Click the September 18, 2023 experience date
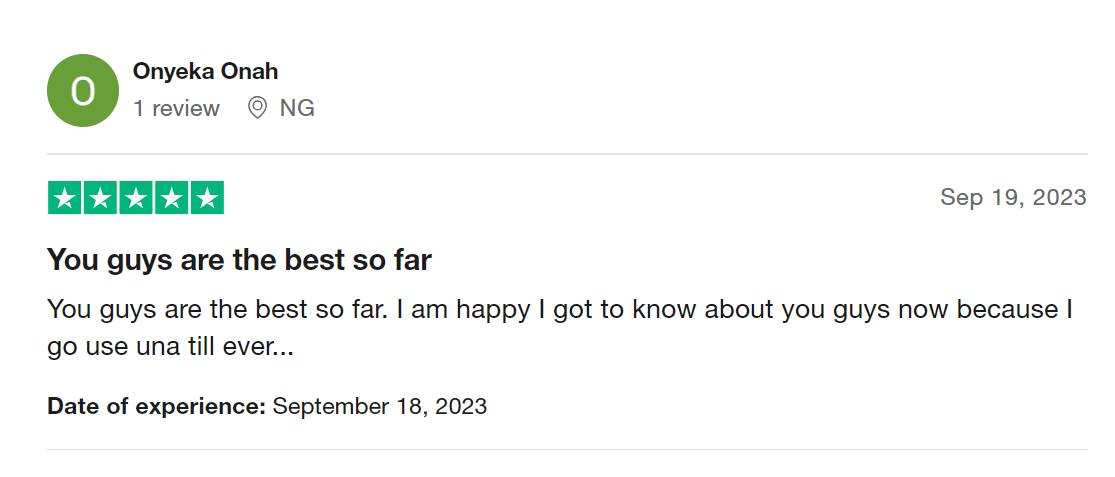This screenshot has width=1115, height=477. pyautogui.click(x=380, y=406)
